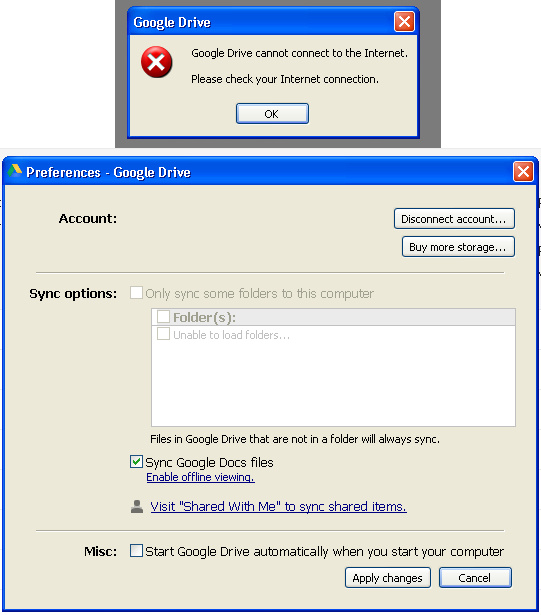Click the Google Drive logo in Preferences title bar
The image size is (541, 615).
[x=15, y=171]
